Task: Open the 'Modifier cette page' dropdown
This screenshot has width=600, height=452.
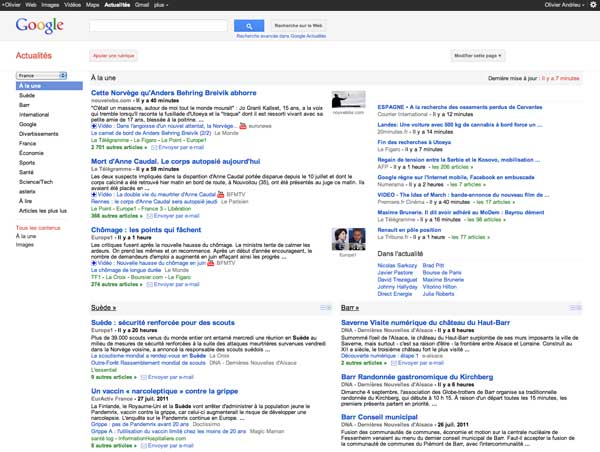Action: pyautogui.click(x=477, y=56)
